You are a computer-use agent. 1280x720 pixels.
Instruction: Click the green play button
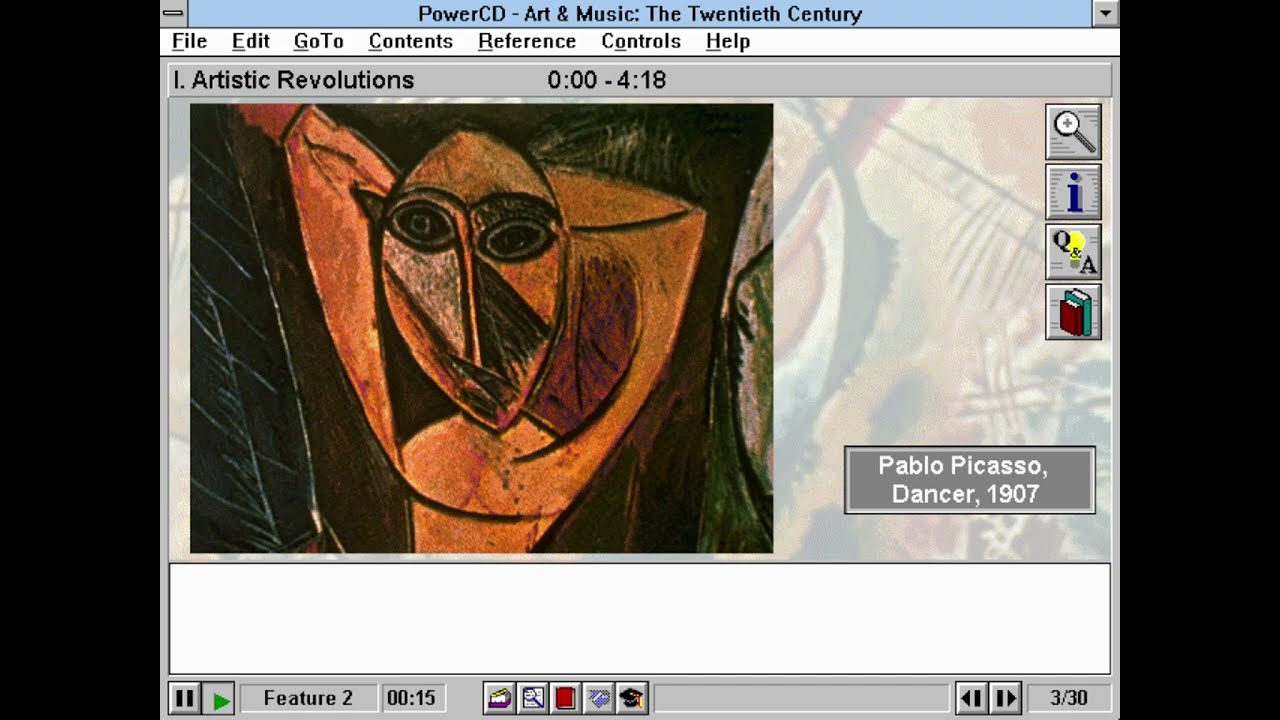click(x=219, y=698)
